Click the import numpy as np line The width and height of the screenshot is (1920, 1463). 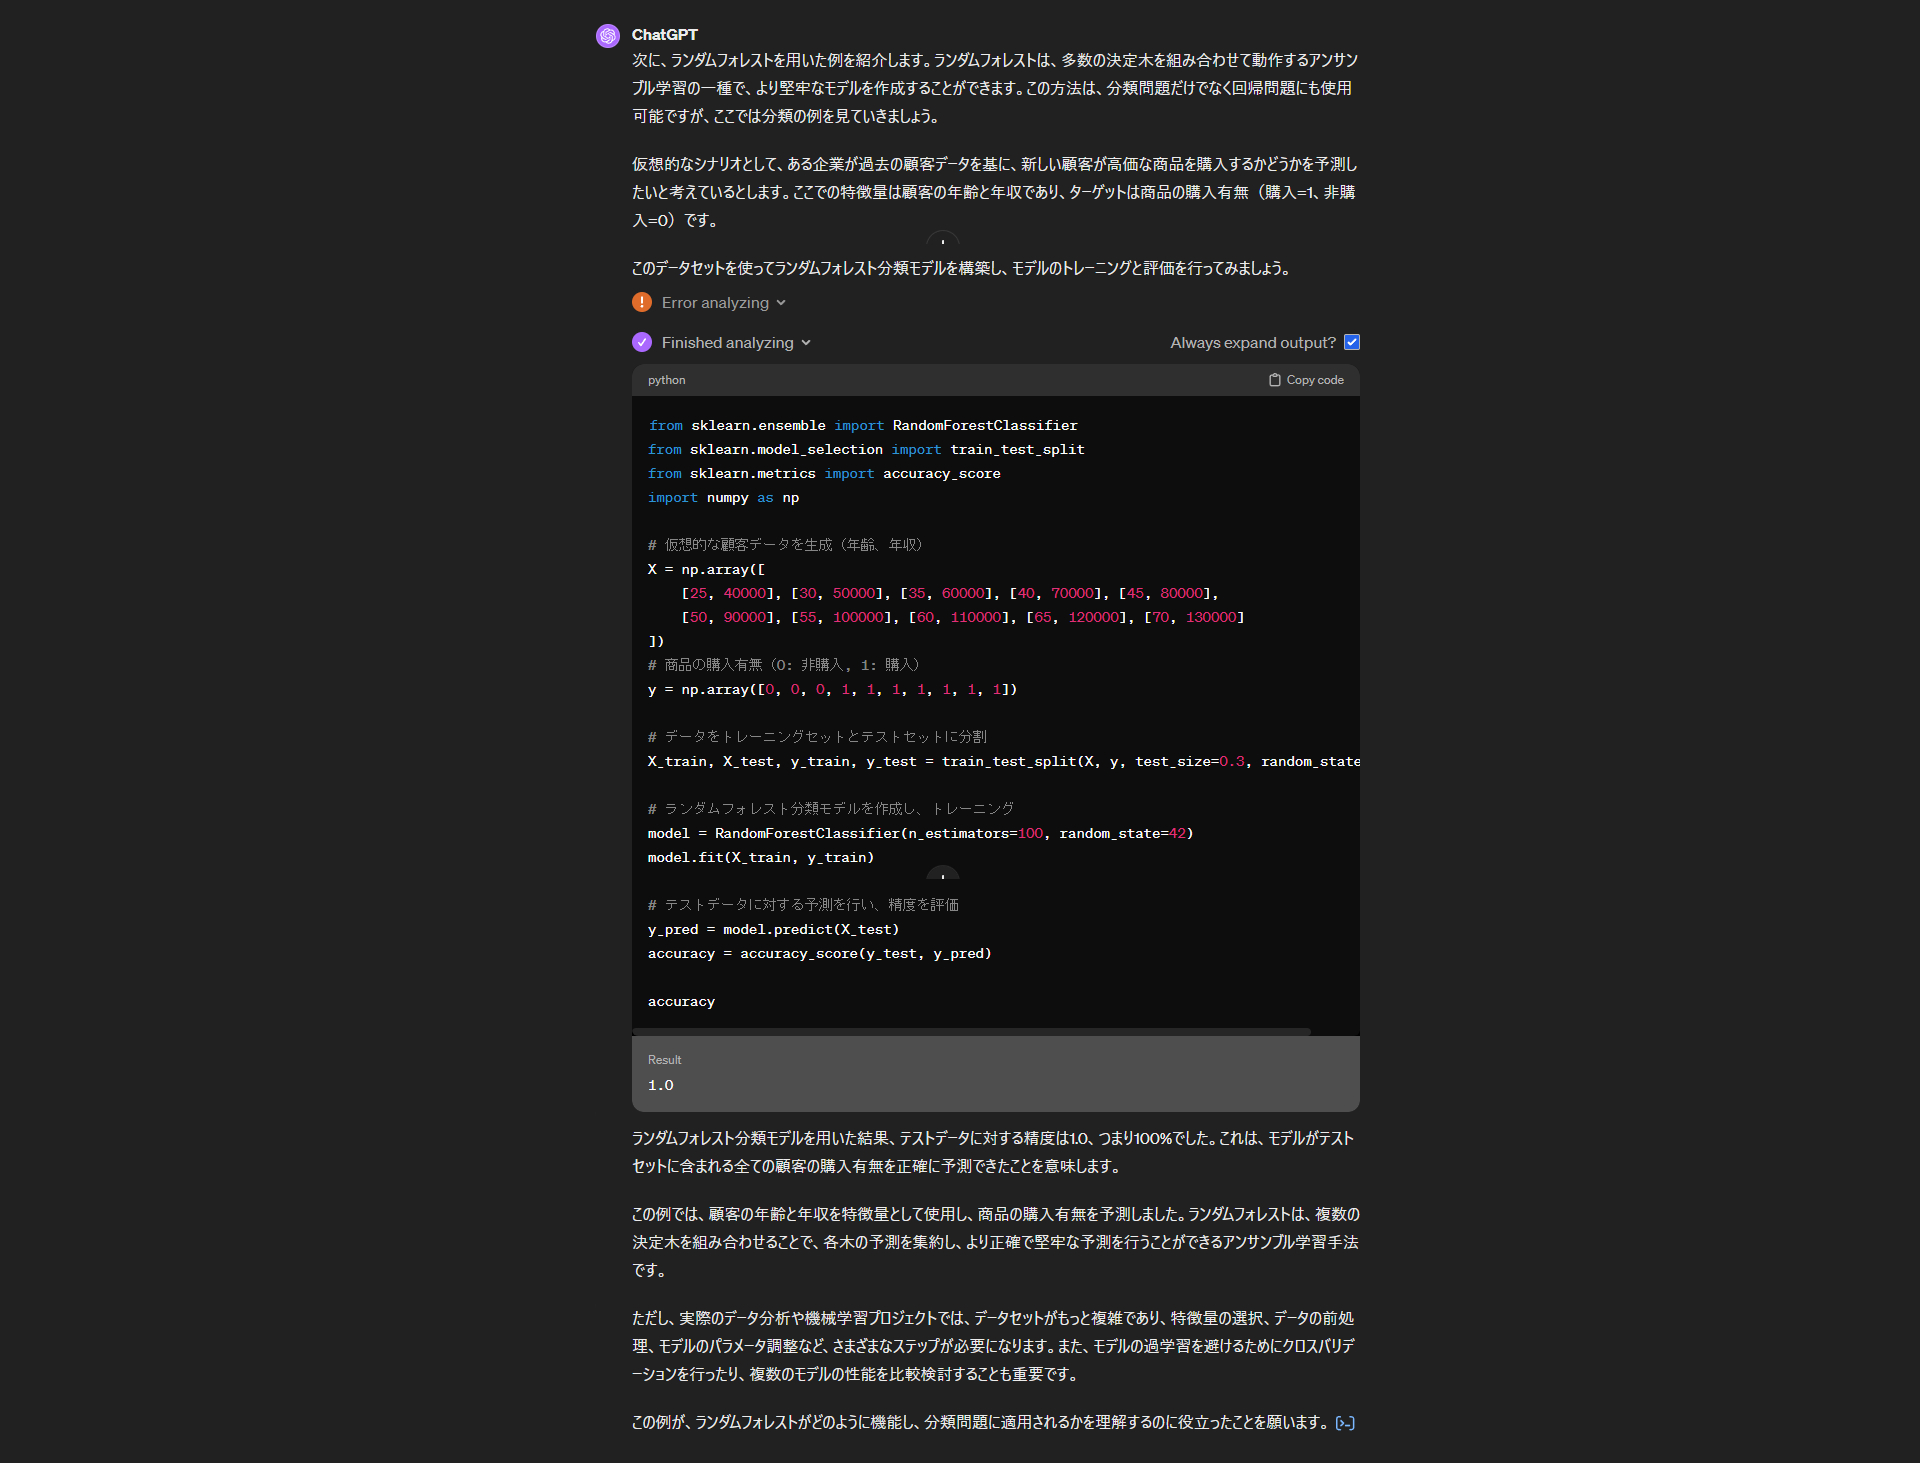coord(723,498)
